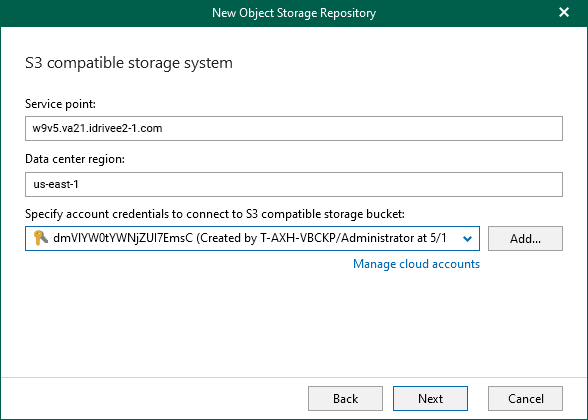Viewport: 588px width, 420px height.
Task: Click the 'Data center region:' label
Action: pos(75,159)
